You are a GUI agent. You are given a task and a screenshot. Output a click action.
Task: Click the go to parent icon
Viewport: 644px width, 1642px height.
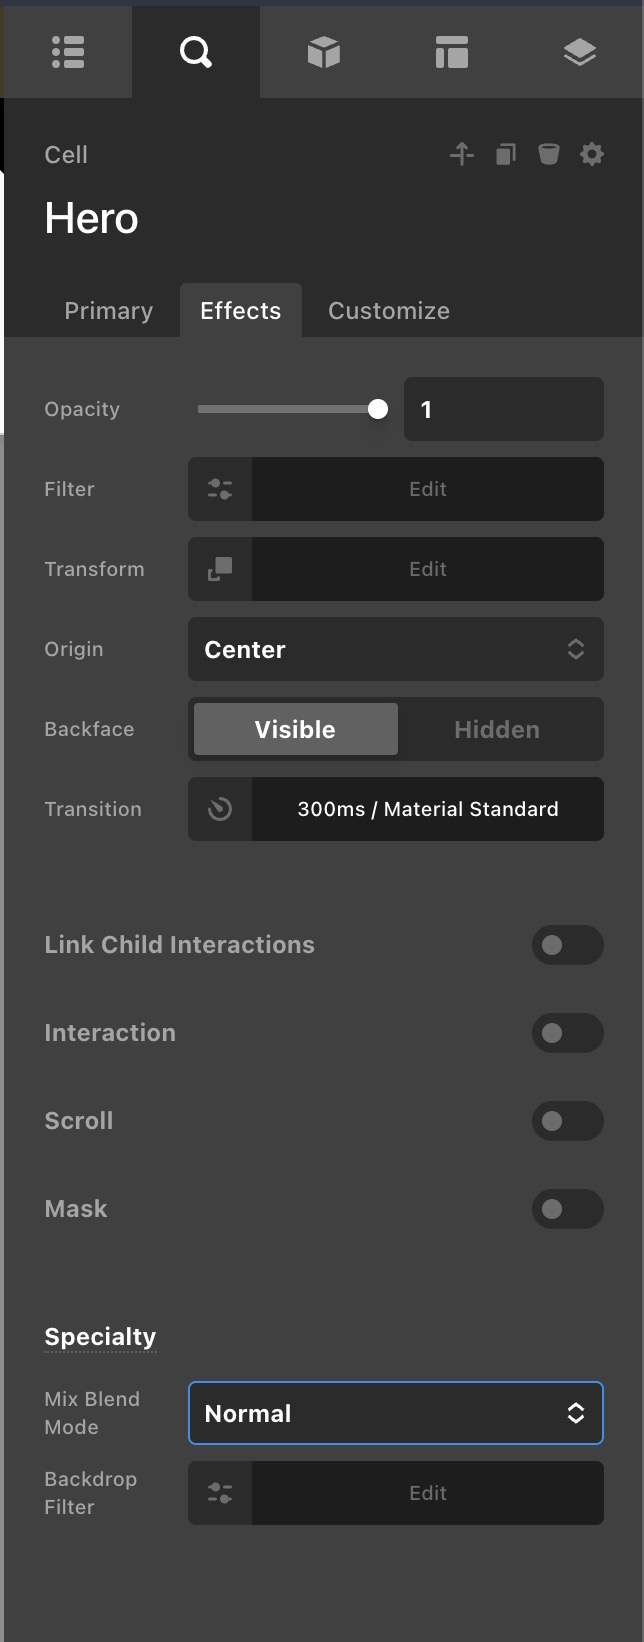pos(461,154)
